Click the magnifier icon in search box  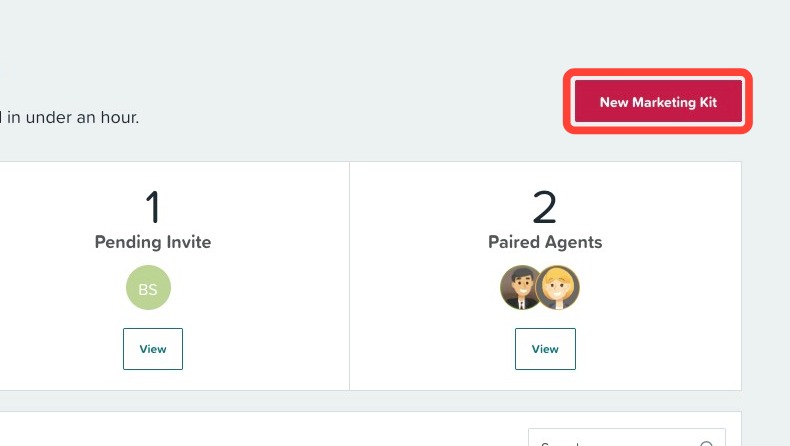click(x=706, y=443)
